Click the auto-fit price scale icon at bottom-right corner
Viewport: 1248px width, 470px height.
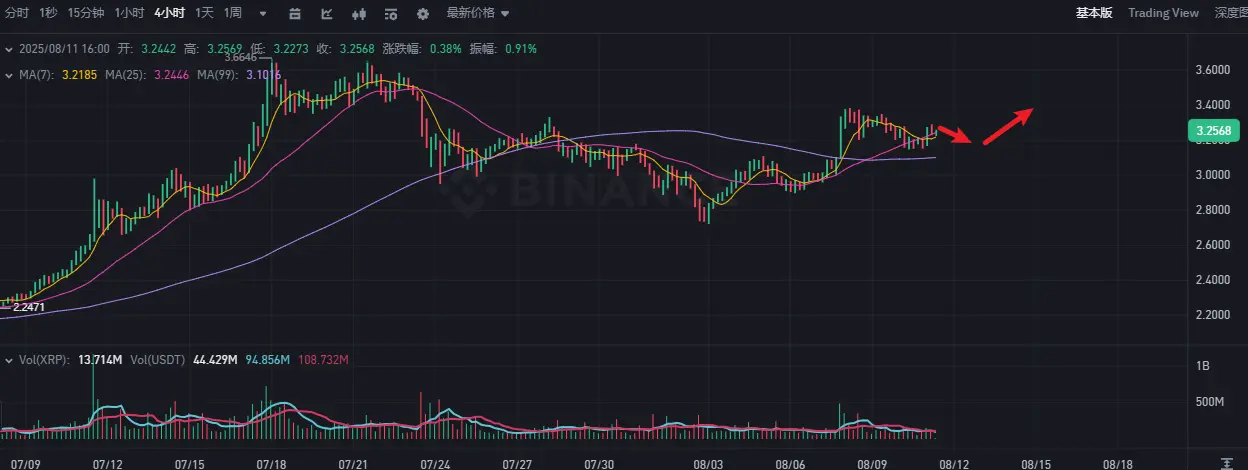click(x=1228, y=462)
